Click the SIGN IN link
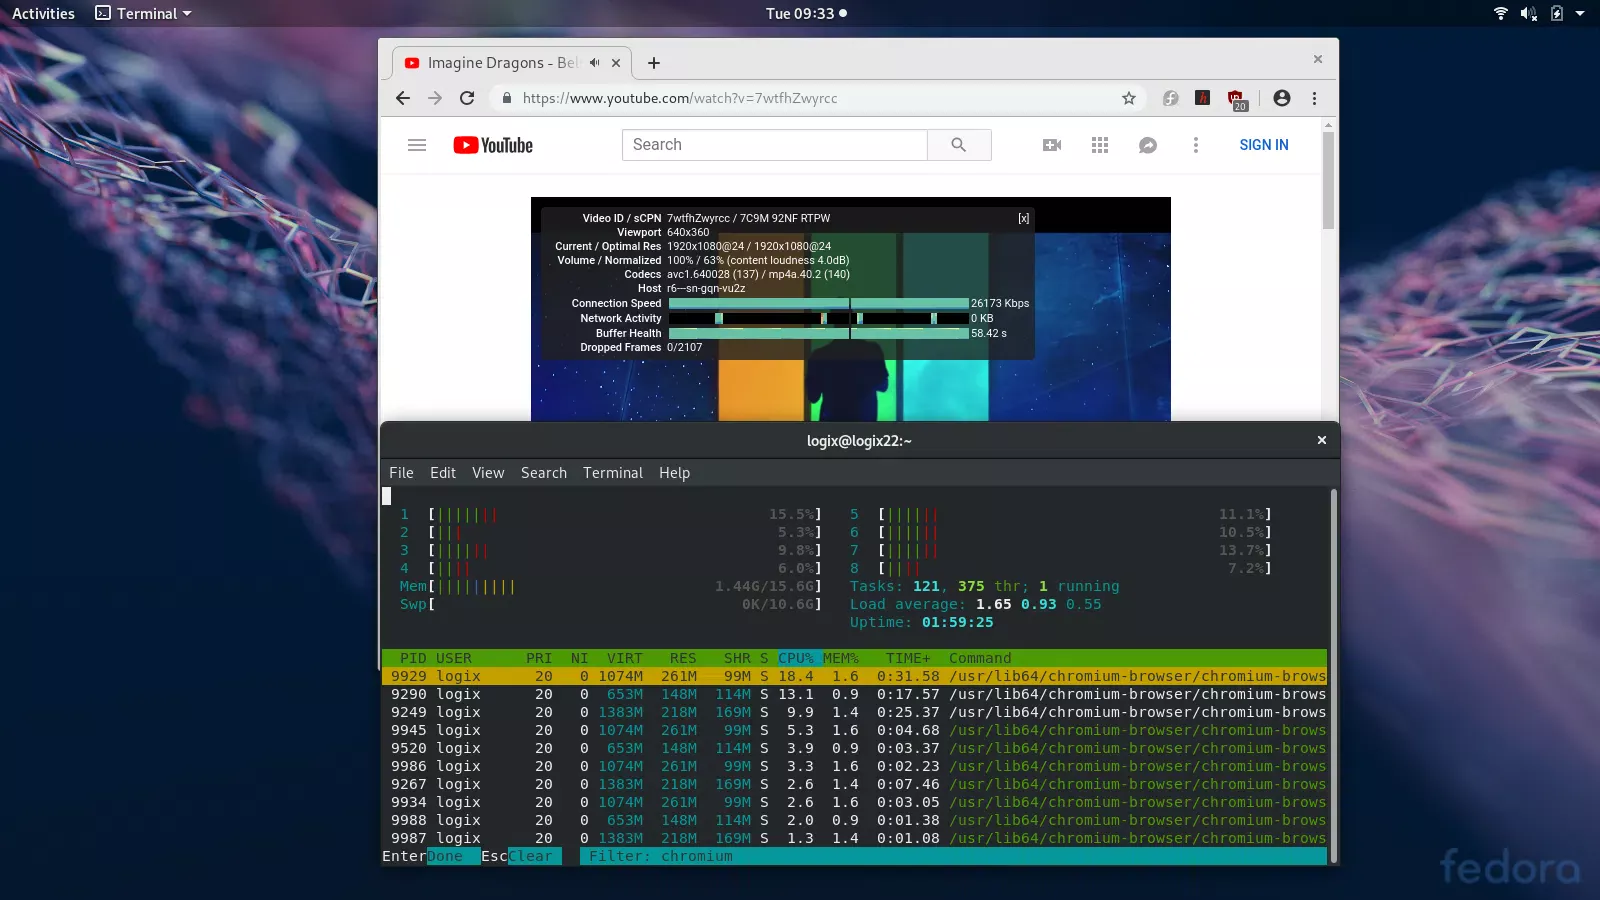The height and width of the screenshot is (900, 1600). tap(1263, 144)
